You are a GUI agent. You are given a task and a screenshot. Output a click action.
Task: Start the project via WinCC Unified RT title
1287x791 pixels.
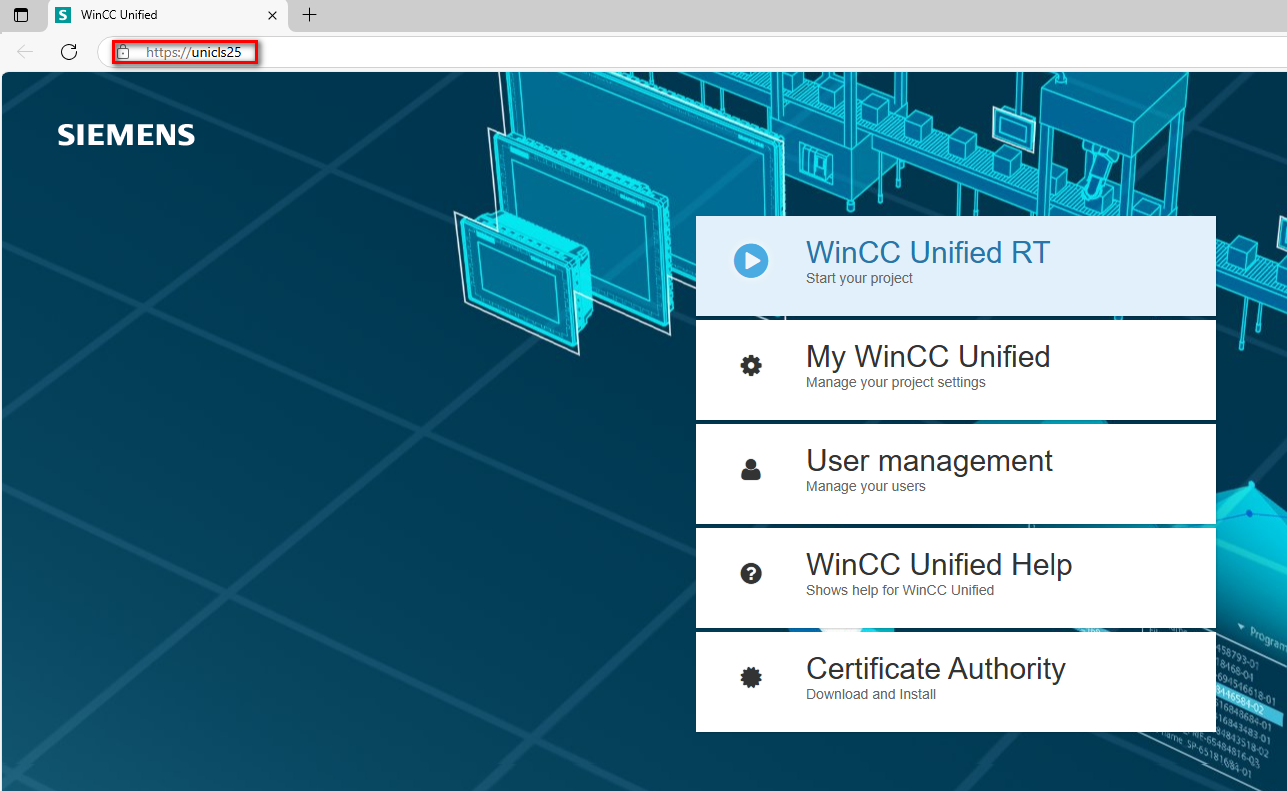coord(928,253)
